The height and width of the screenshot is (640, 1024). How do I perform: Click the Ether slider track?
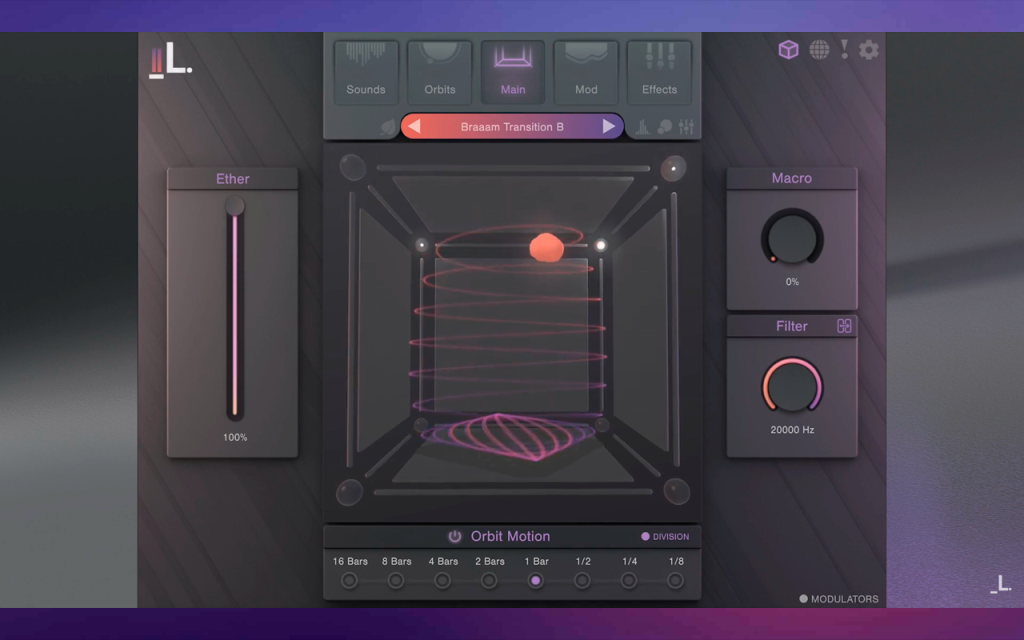click(234, 312)
